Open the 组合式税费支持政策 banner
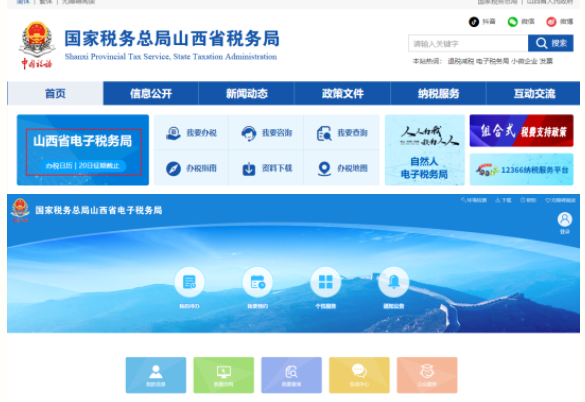The height and width of the screenshot is (402, 585). pyautogui.click(x=521, y=131)
